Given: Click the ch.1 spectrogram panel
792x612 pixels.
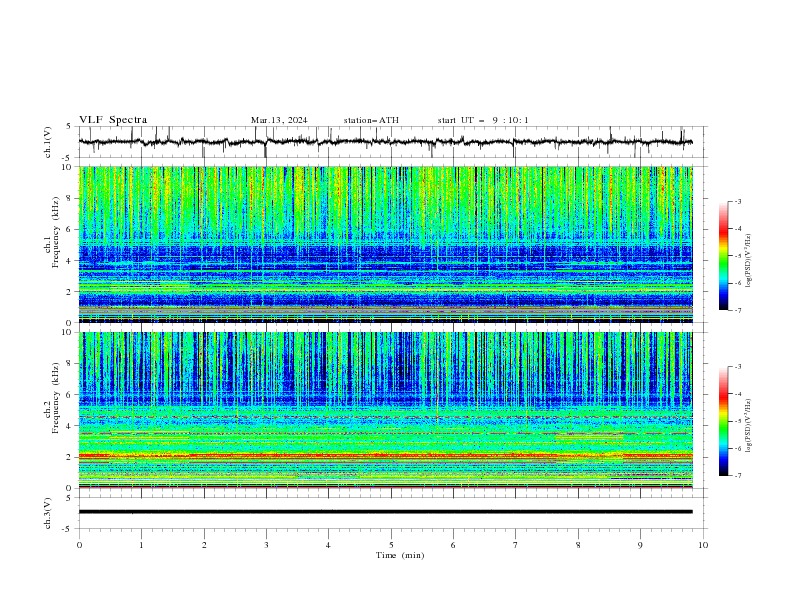Looking at the screenshot, I should [x=386, y=244].
